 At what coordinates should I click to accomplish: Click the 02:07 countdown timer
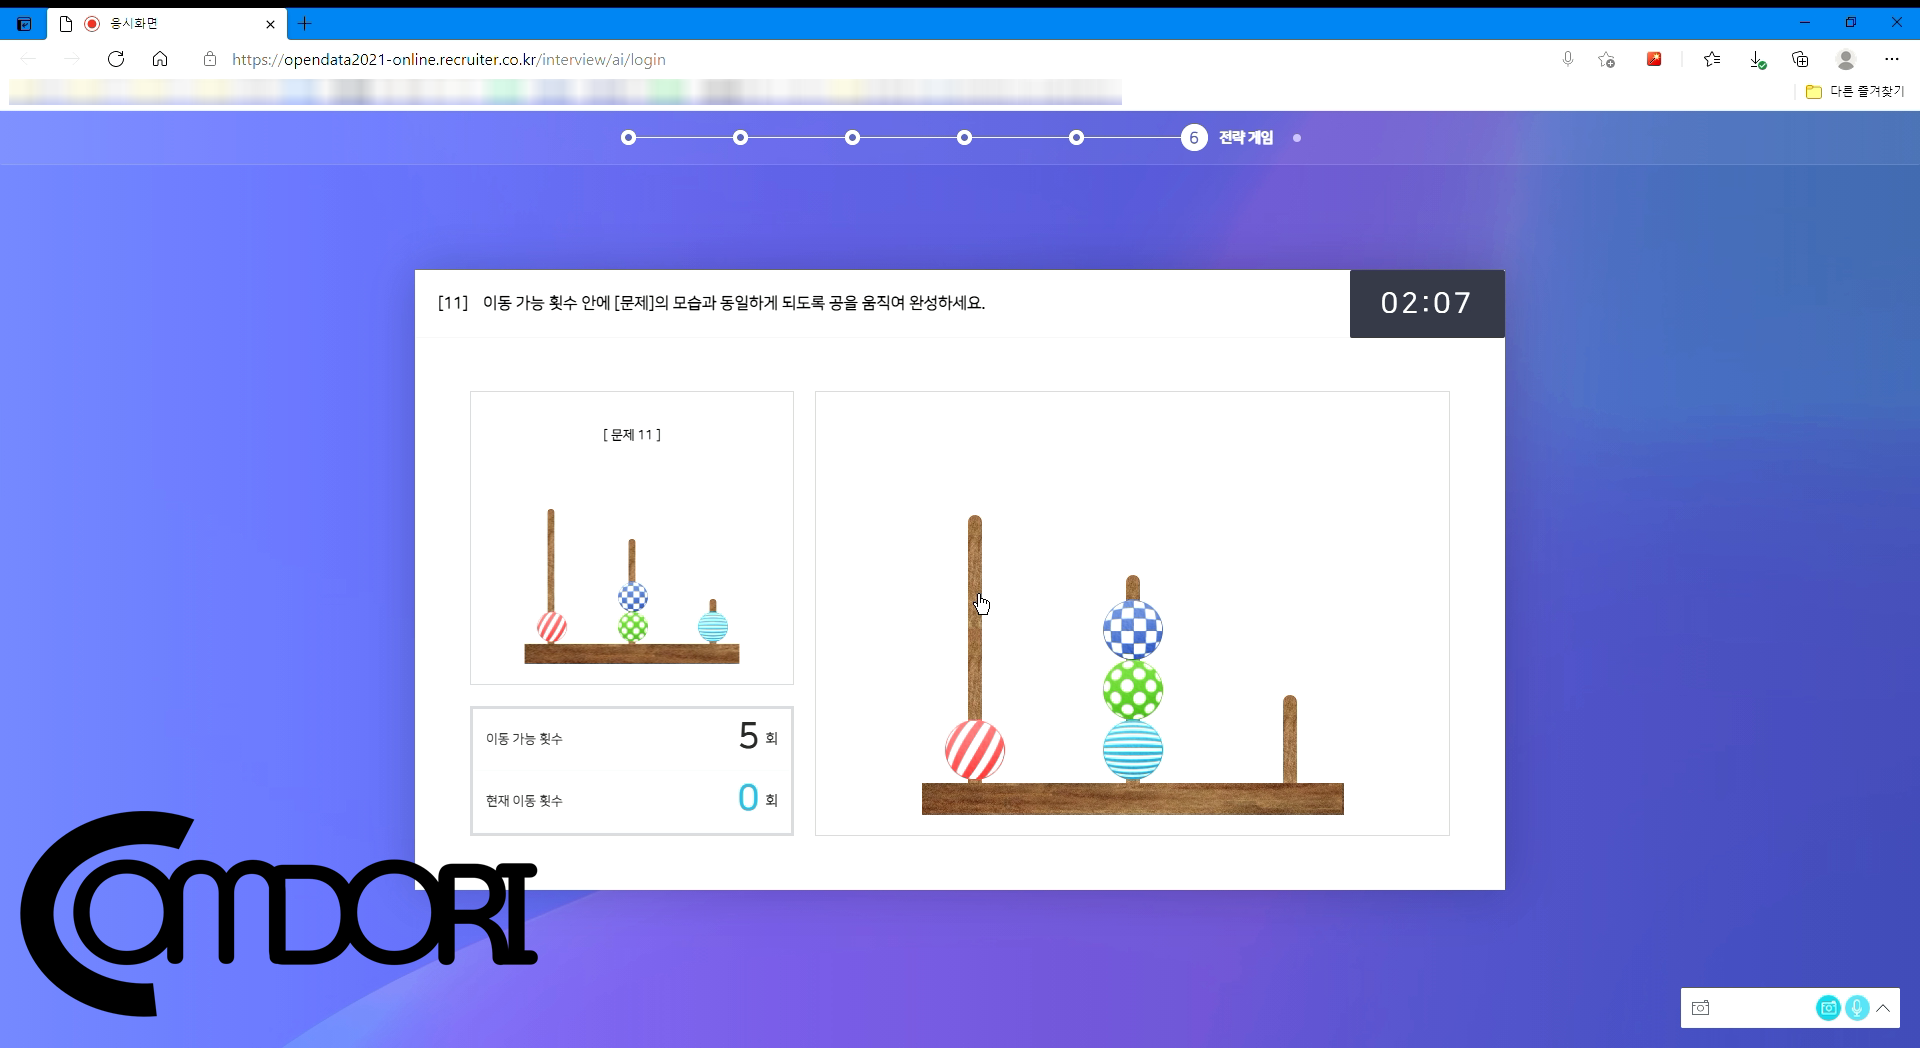[1427, 303]
